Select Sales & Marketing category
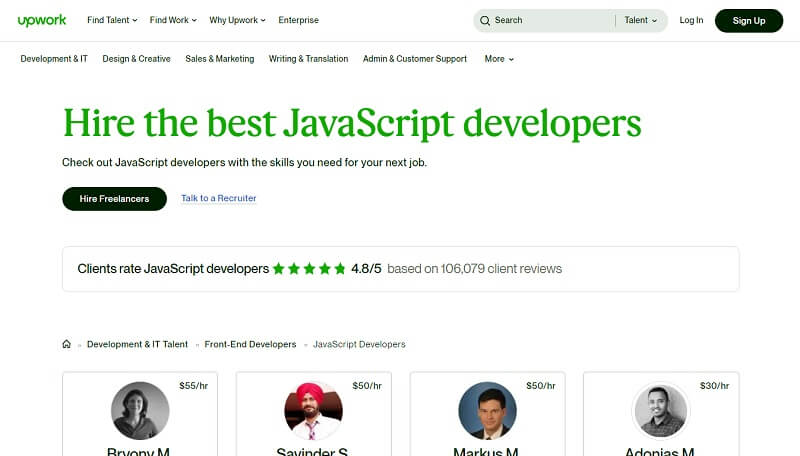 (219, 59)
